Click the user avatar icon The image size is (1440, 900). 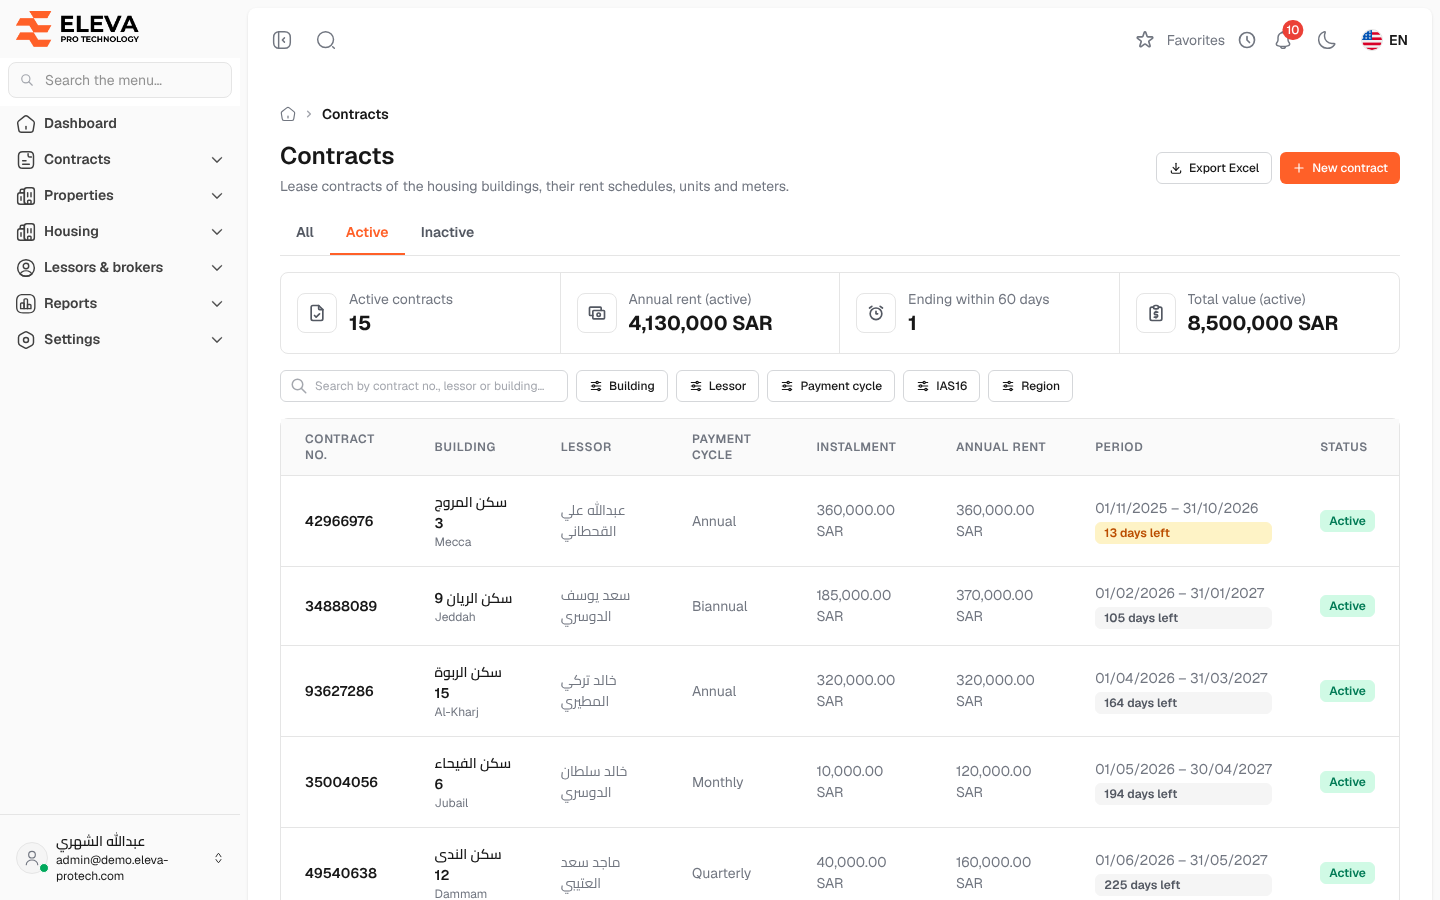pyautogui.click(x=32, y=858)
